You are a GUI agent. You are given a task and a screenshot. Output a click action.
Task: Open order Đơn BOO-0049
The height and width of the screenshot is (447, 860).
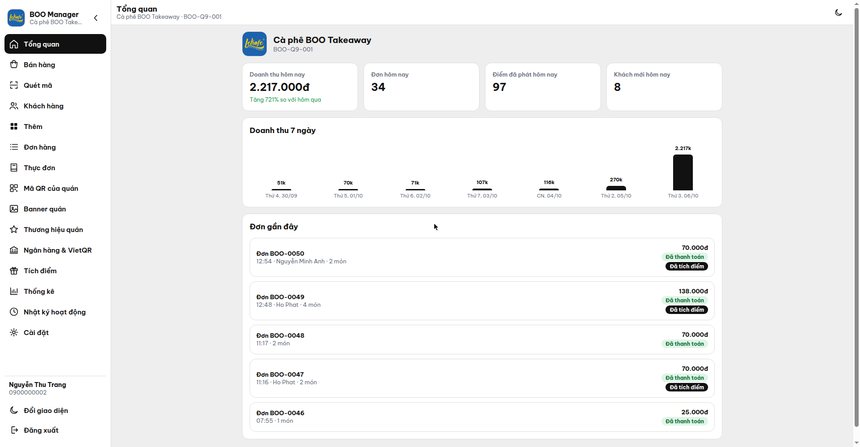[x=482, y=301]
